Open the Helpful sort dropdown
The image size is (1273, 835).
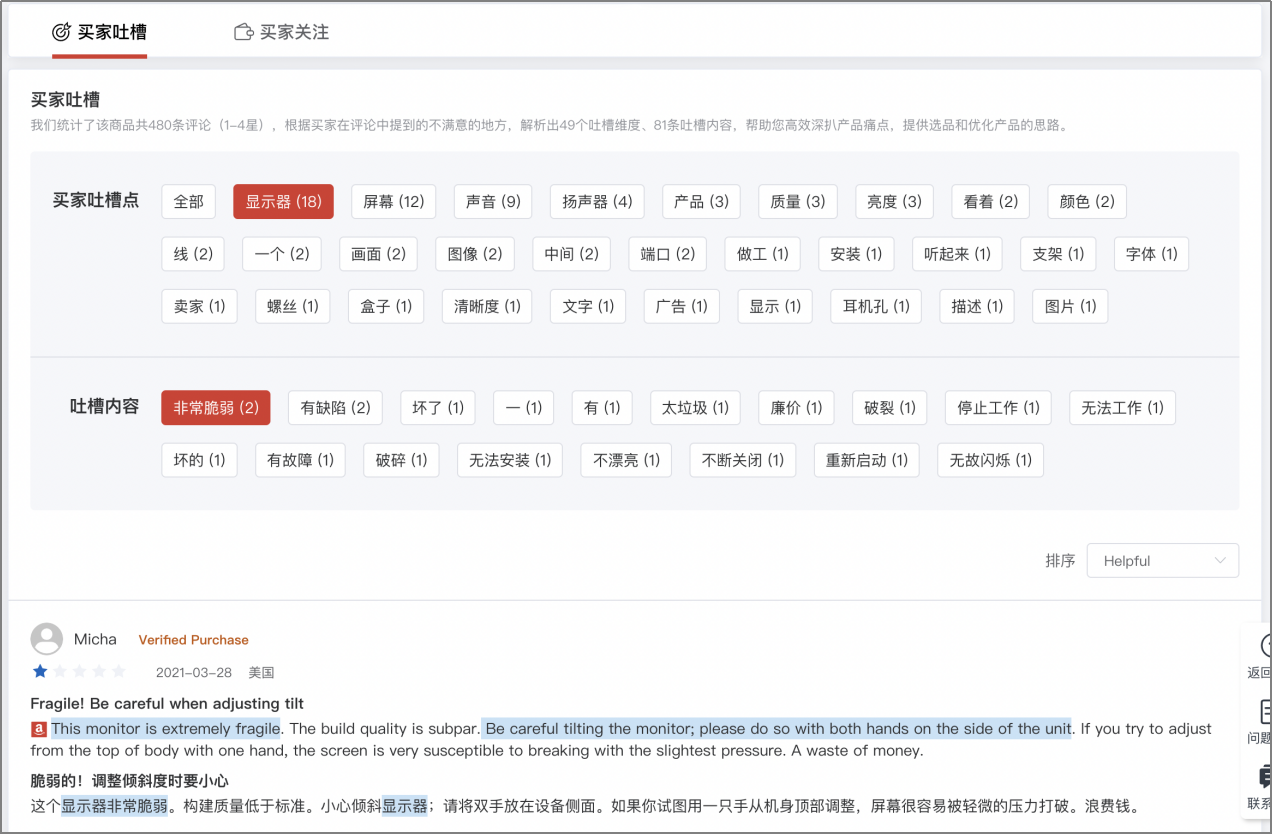tap(1162, 560)
